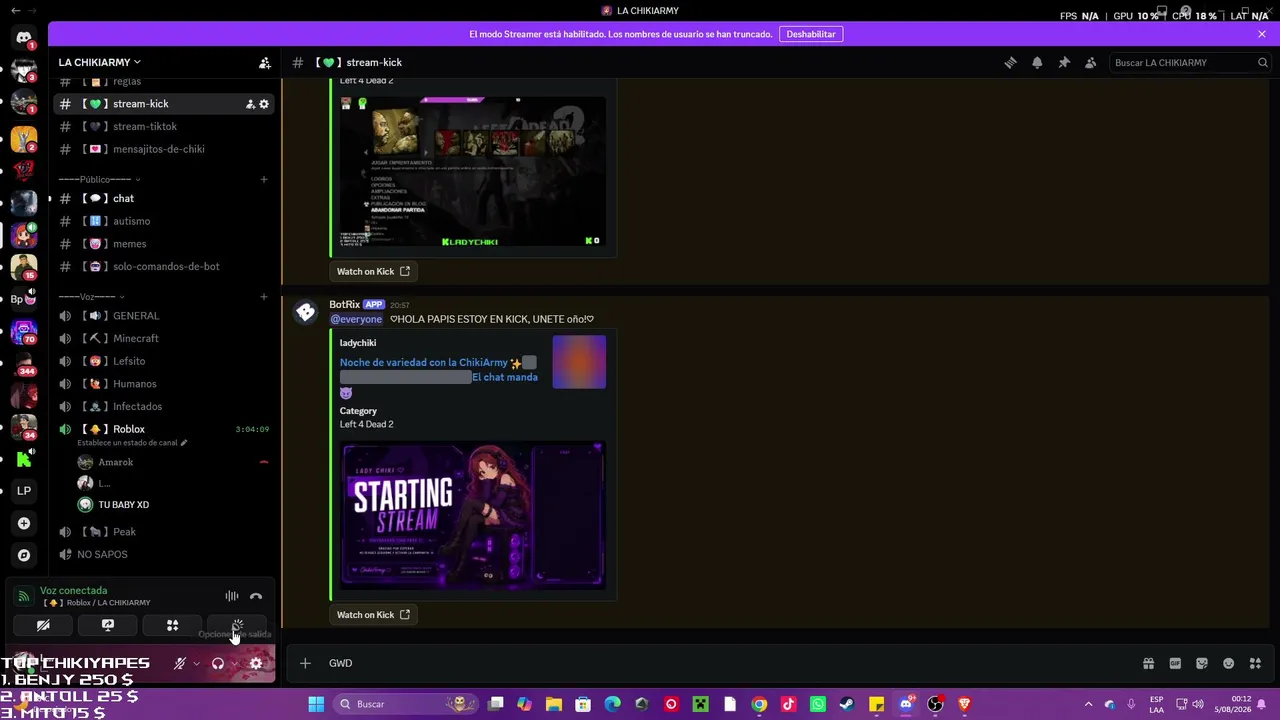Open File Explorer from the taskbar
The height and width of the screenshot is (720, 1280).
point(553,704)
